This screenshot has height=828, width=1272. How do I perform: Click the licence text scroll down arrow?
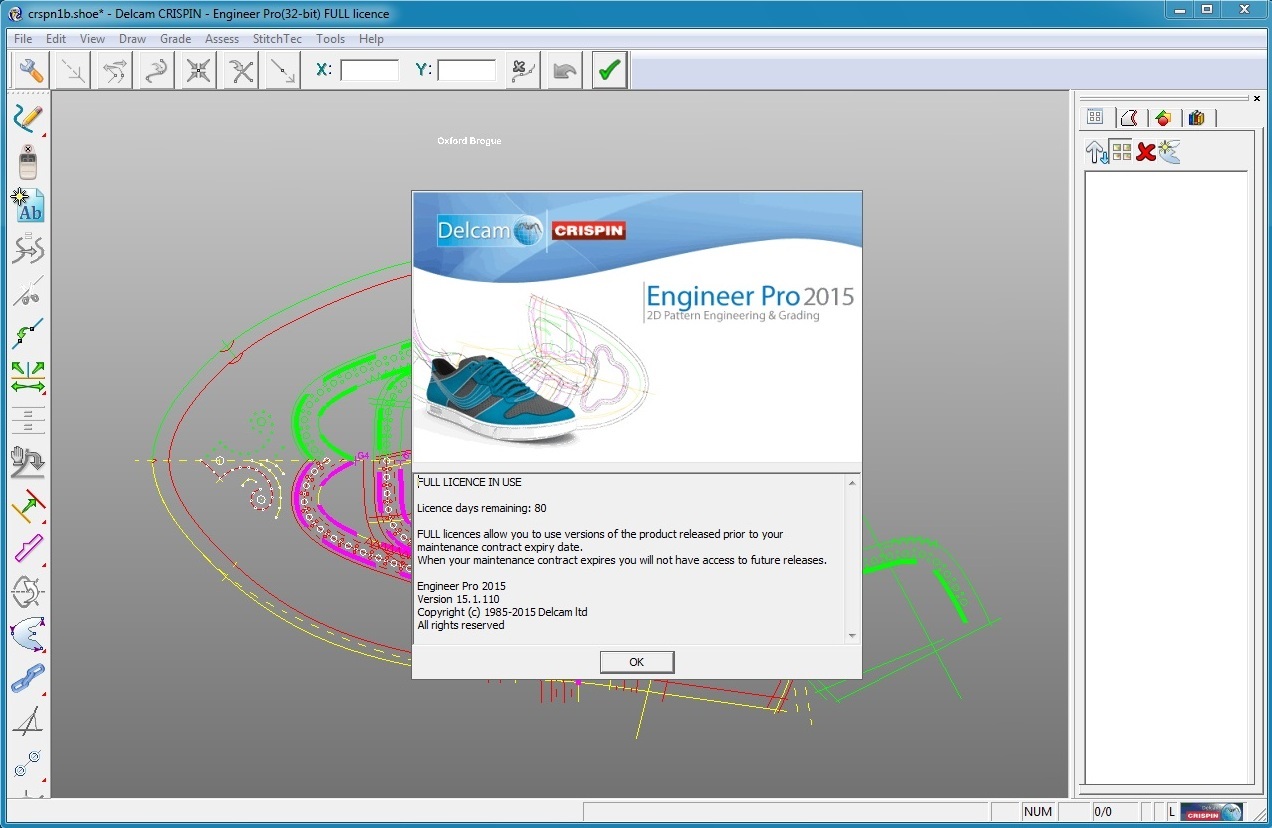pyautogui.click(x=852, y=635)
